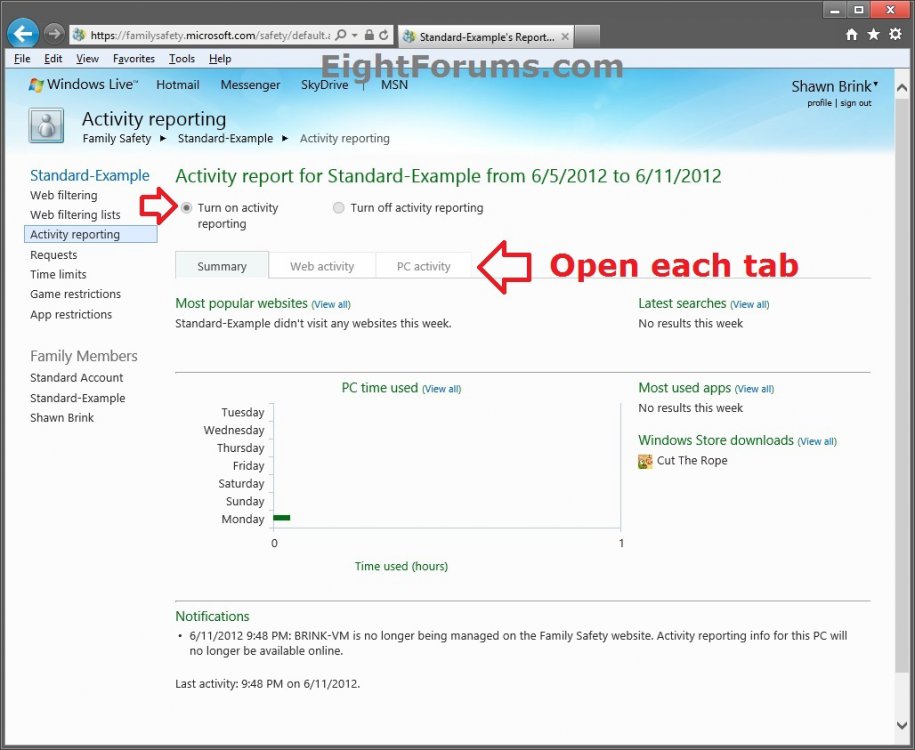Click the green Monday usage bar
Viewport: 915px width, 750px height.
(282, 518)
